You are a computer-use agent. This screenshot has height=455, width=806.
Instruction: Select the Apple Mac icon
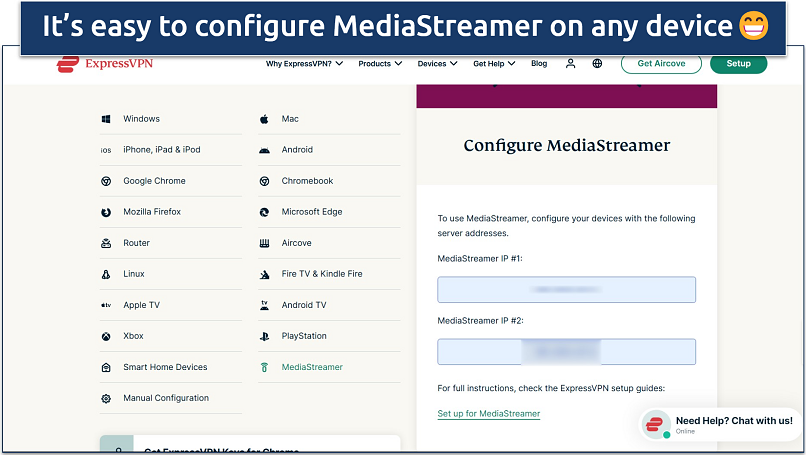pyautogui.click(x=264, y=119)
